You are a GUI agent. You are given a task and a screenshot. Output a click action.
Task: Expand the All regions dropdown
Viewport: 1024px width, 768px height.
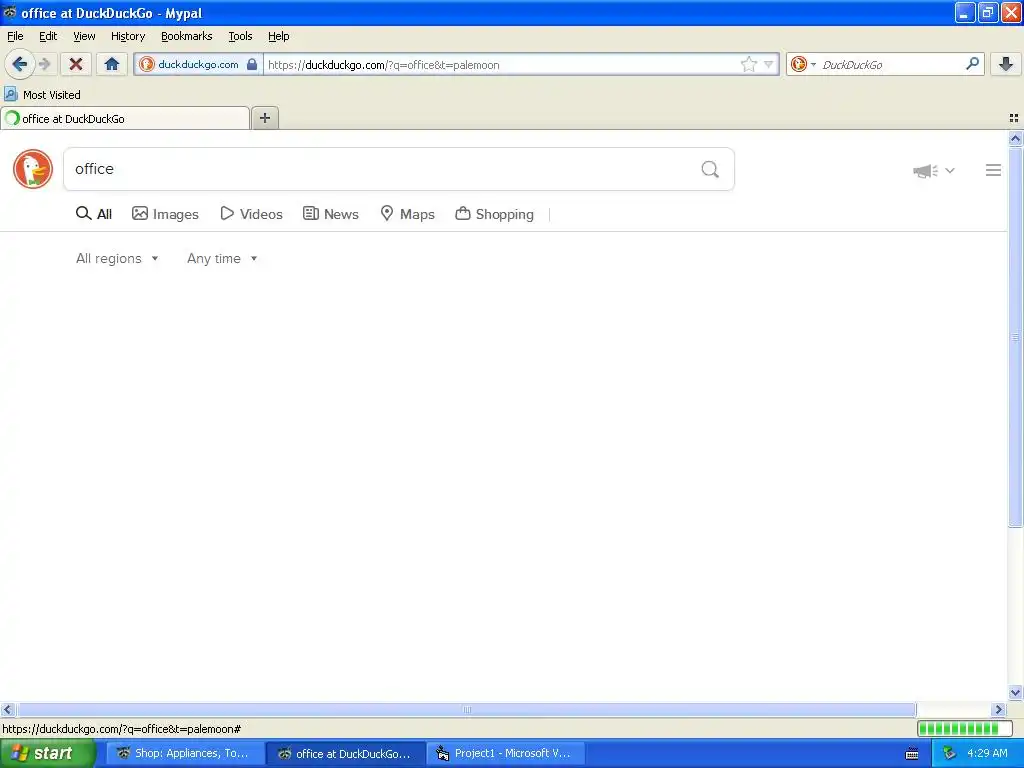[117, 259]
